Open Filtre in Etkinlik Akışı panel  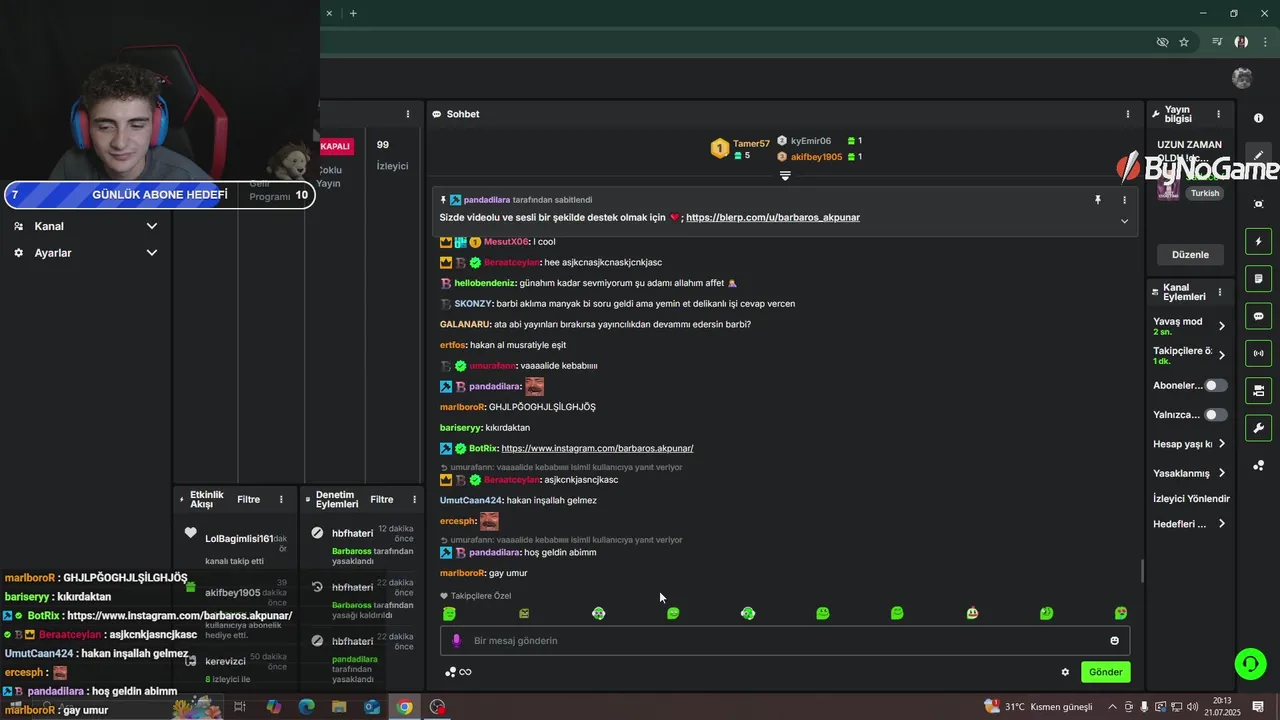248,499
